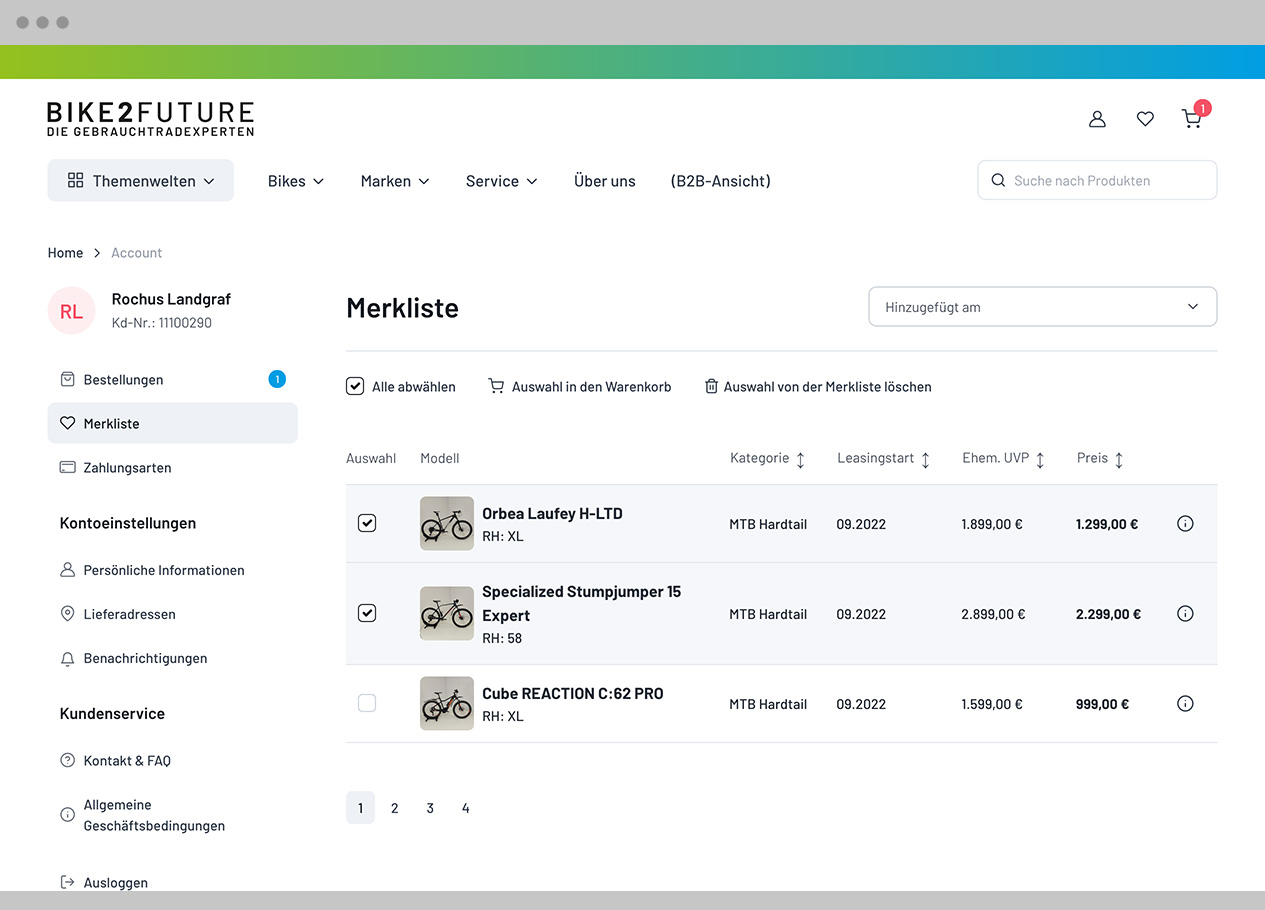Uncheck the Specialized Stumpjumper 15 Expert checkbox
Image resolution: width=1265 pixels, height=910 pixels.
click(367, 613)
